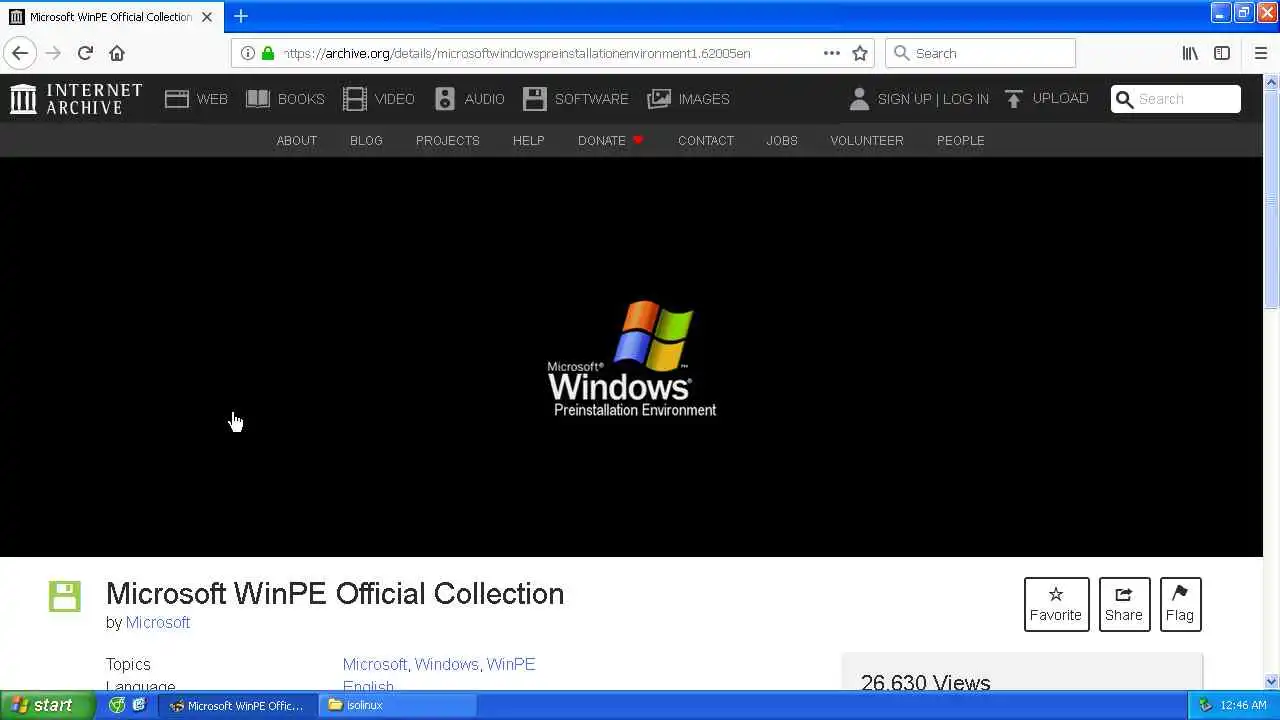Open the JOBS menu item
Image resolution: width=1280 pixels, height=720 pixels.
click(782, 140)
